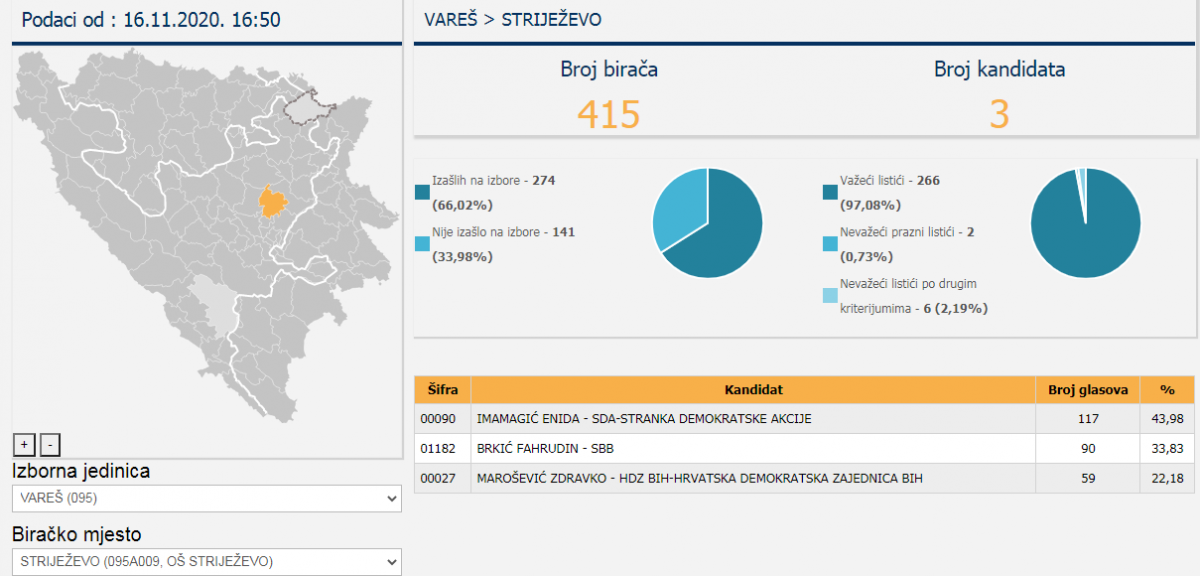Click the vote count 90

coord(1088,448)
